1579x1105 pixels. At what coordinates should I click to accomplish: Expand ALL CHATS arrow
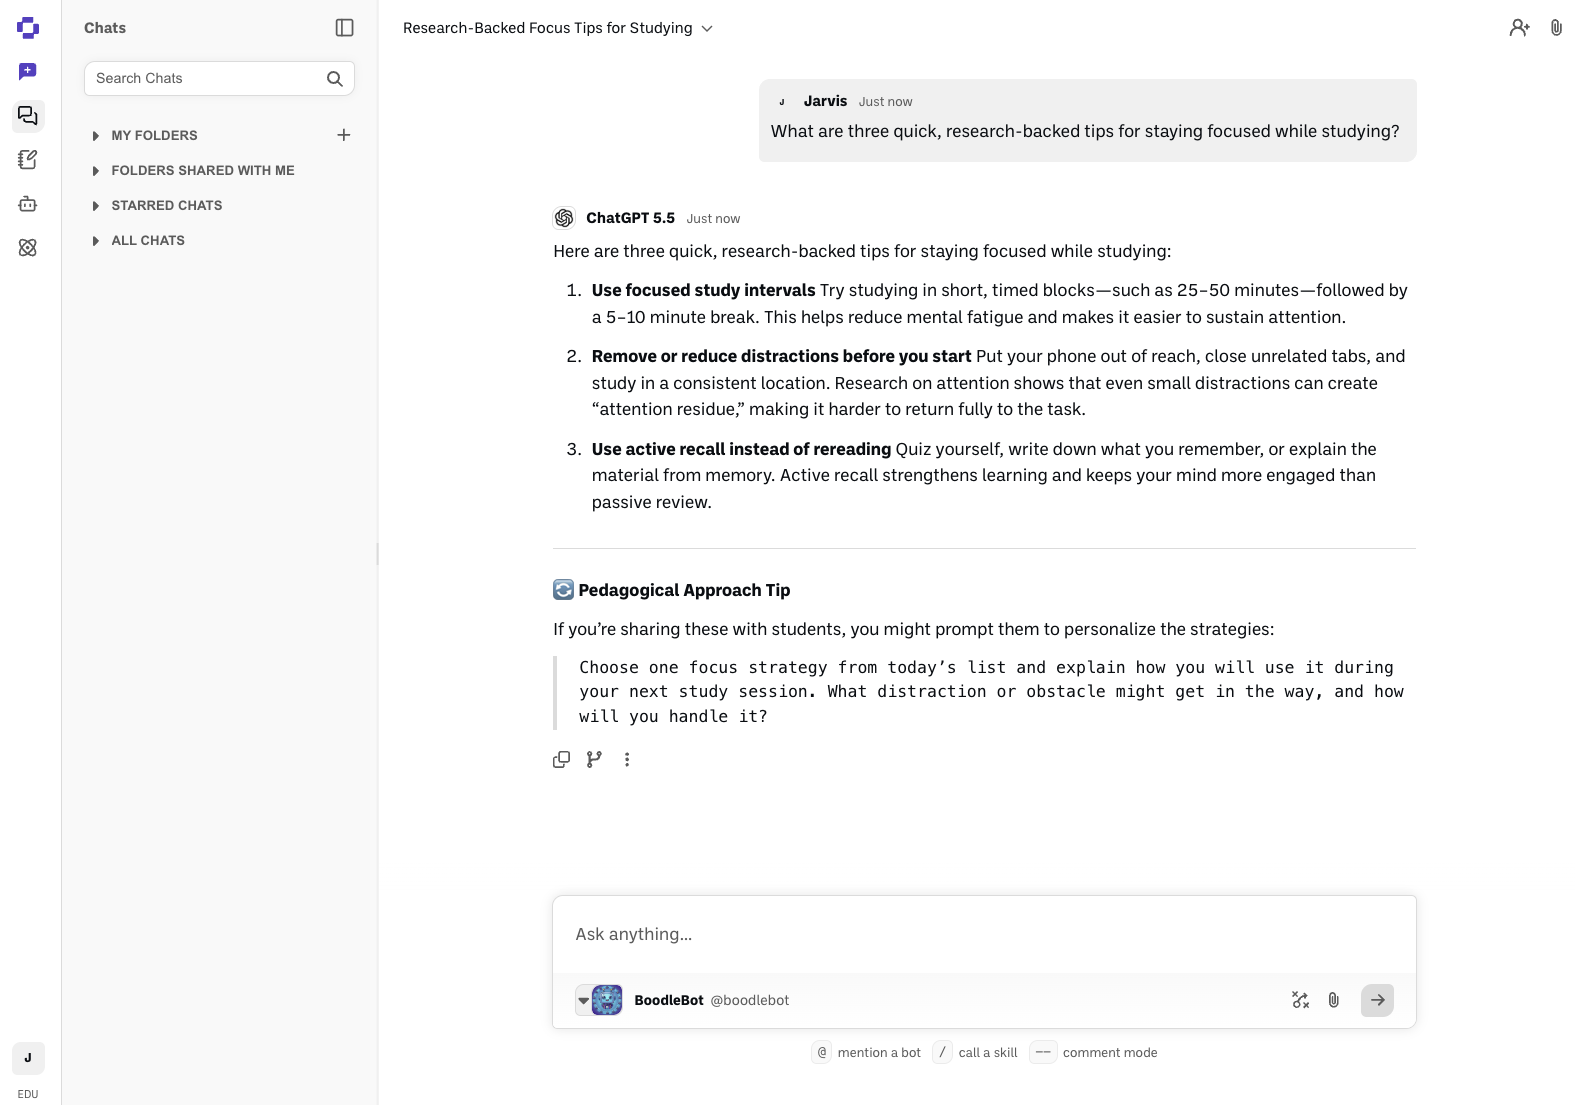point(96,241)
